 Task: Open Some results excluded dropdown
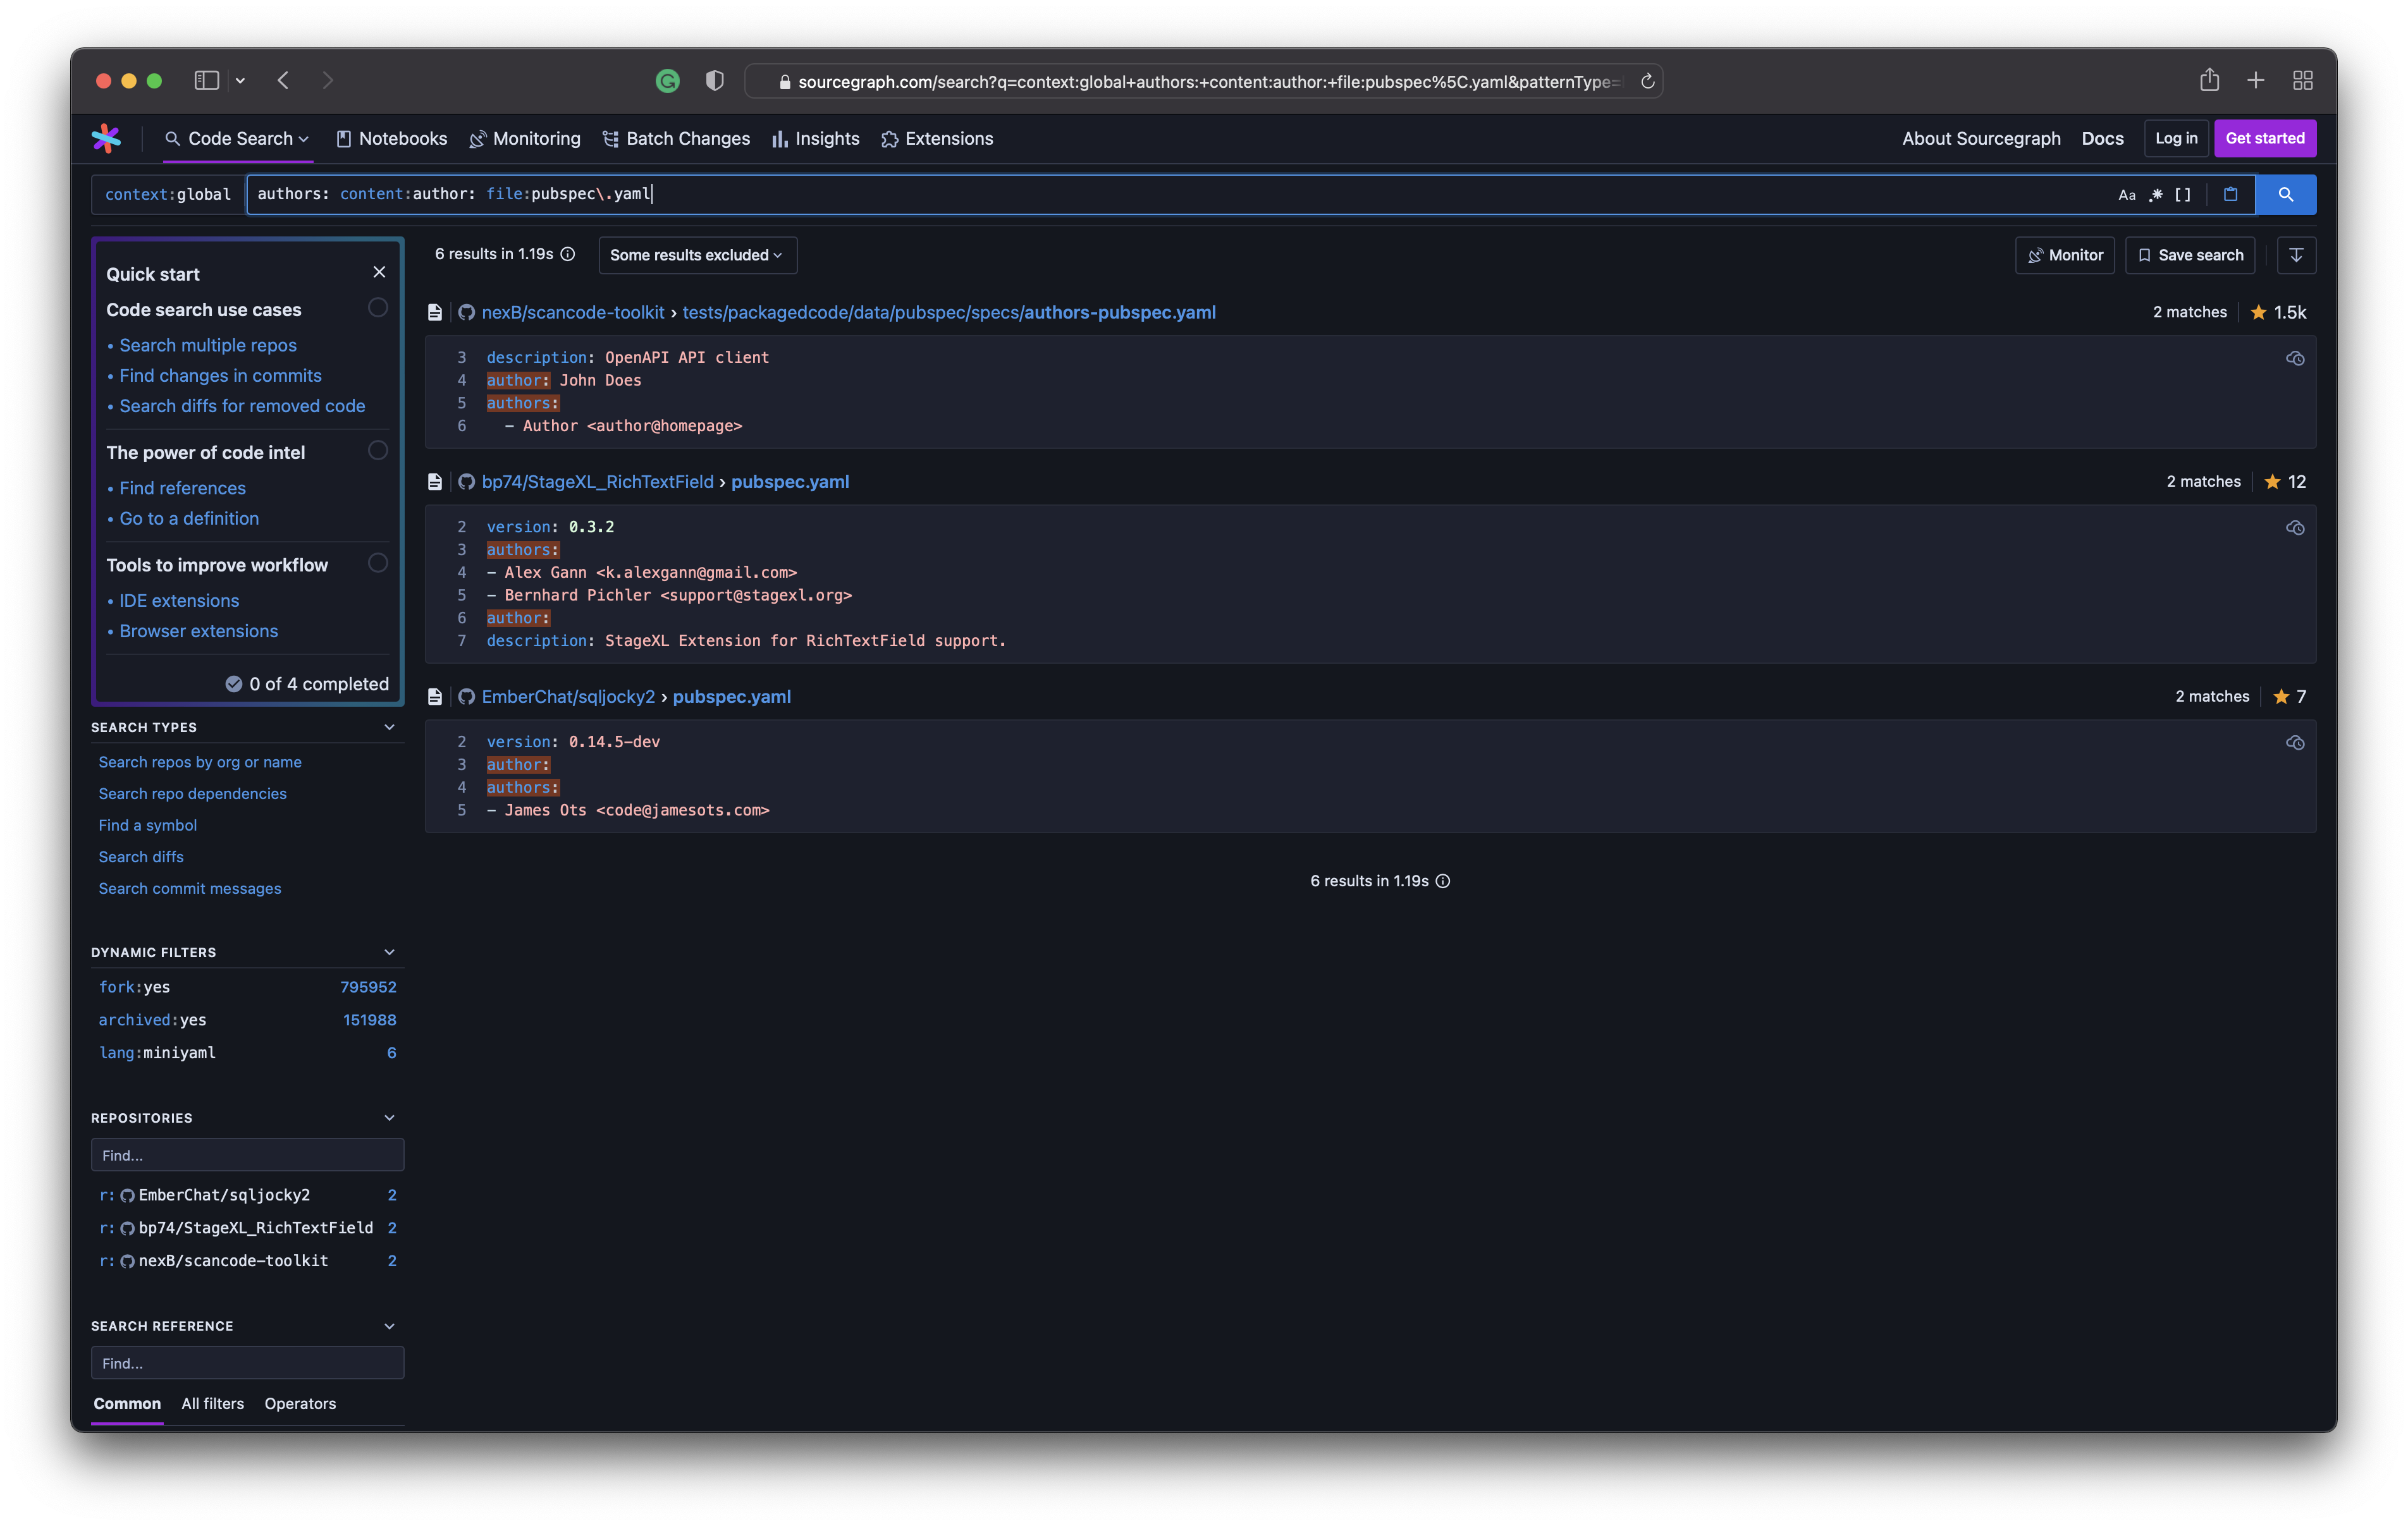[697, 255]
